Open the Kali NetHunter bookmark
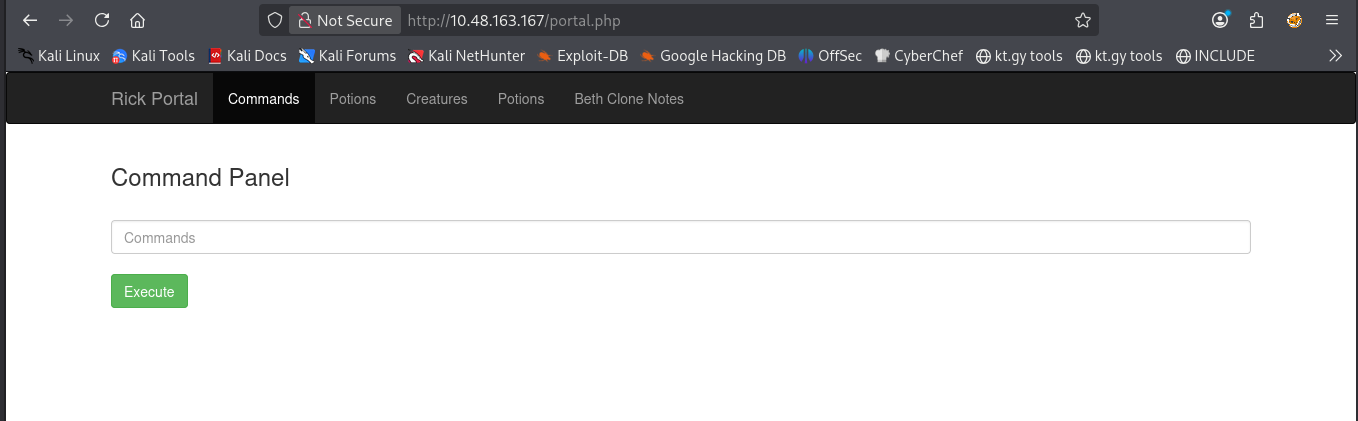 point(466,56)
